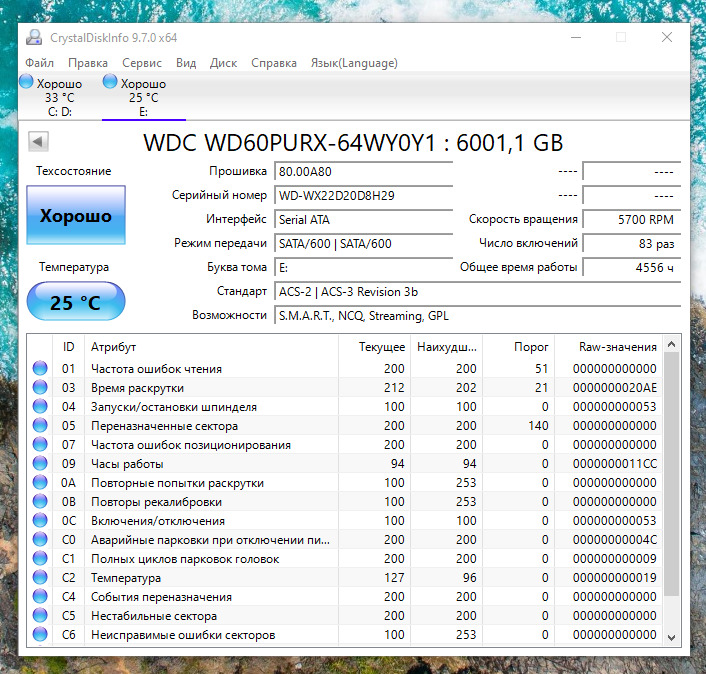706x674 pixels.
Task: Open the Язык(Language) menu
Action: pos(354,63)
